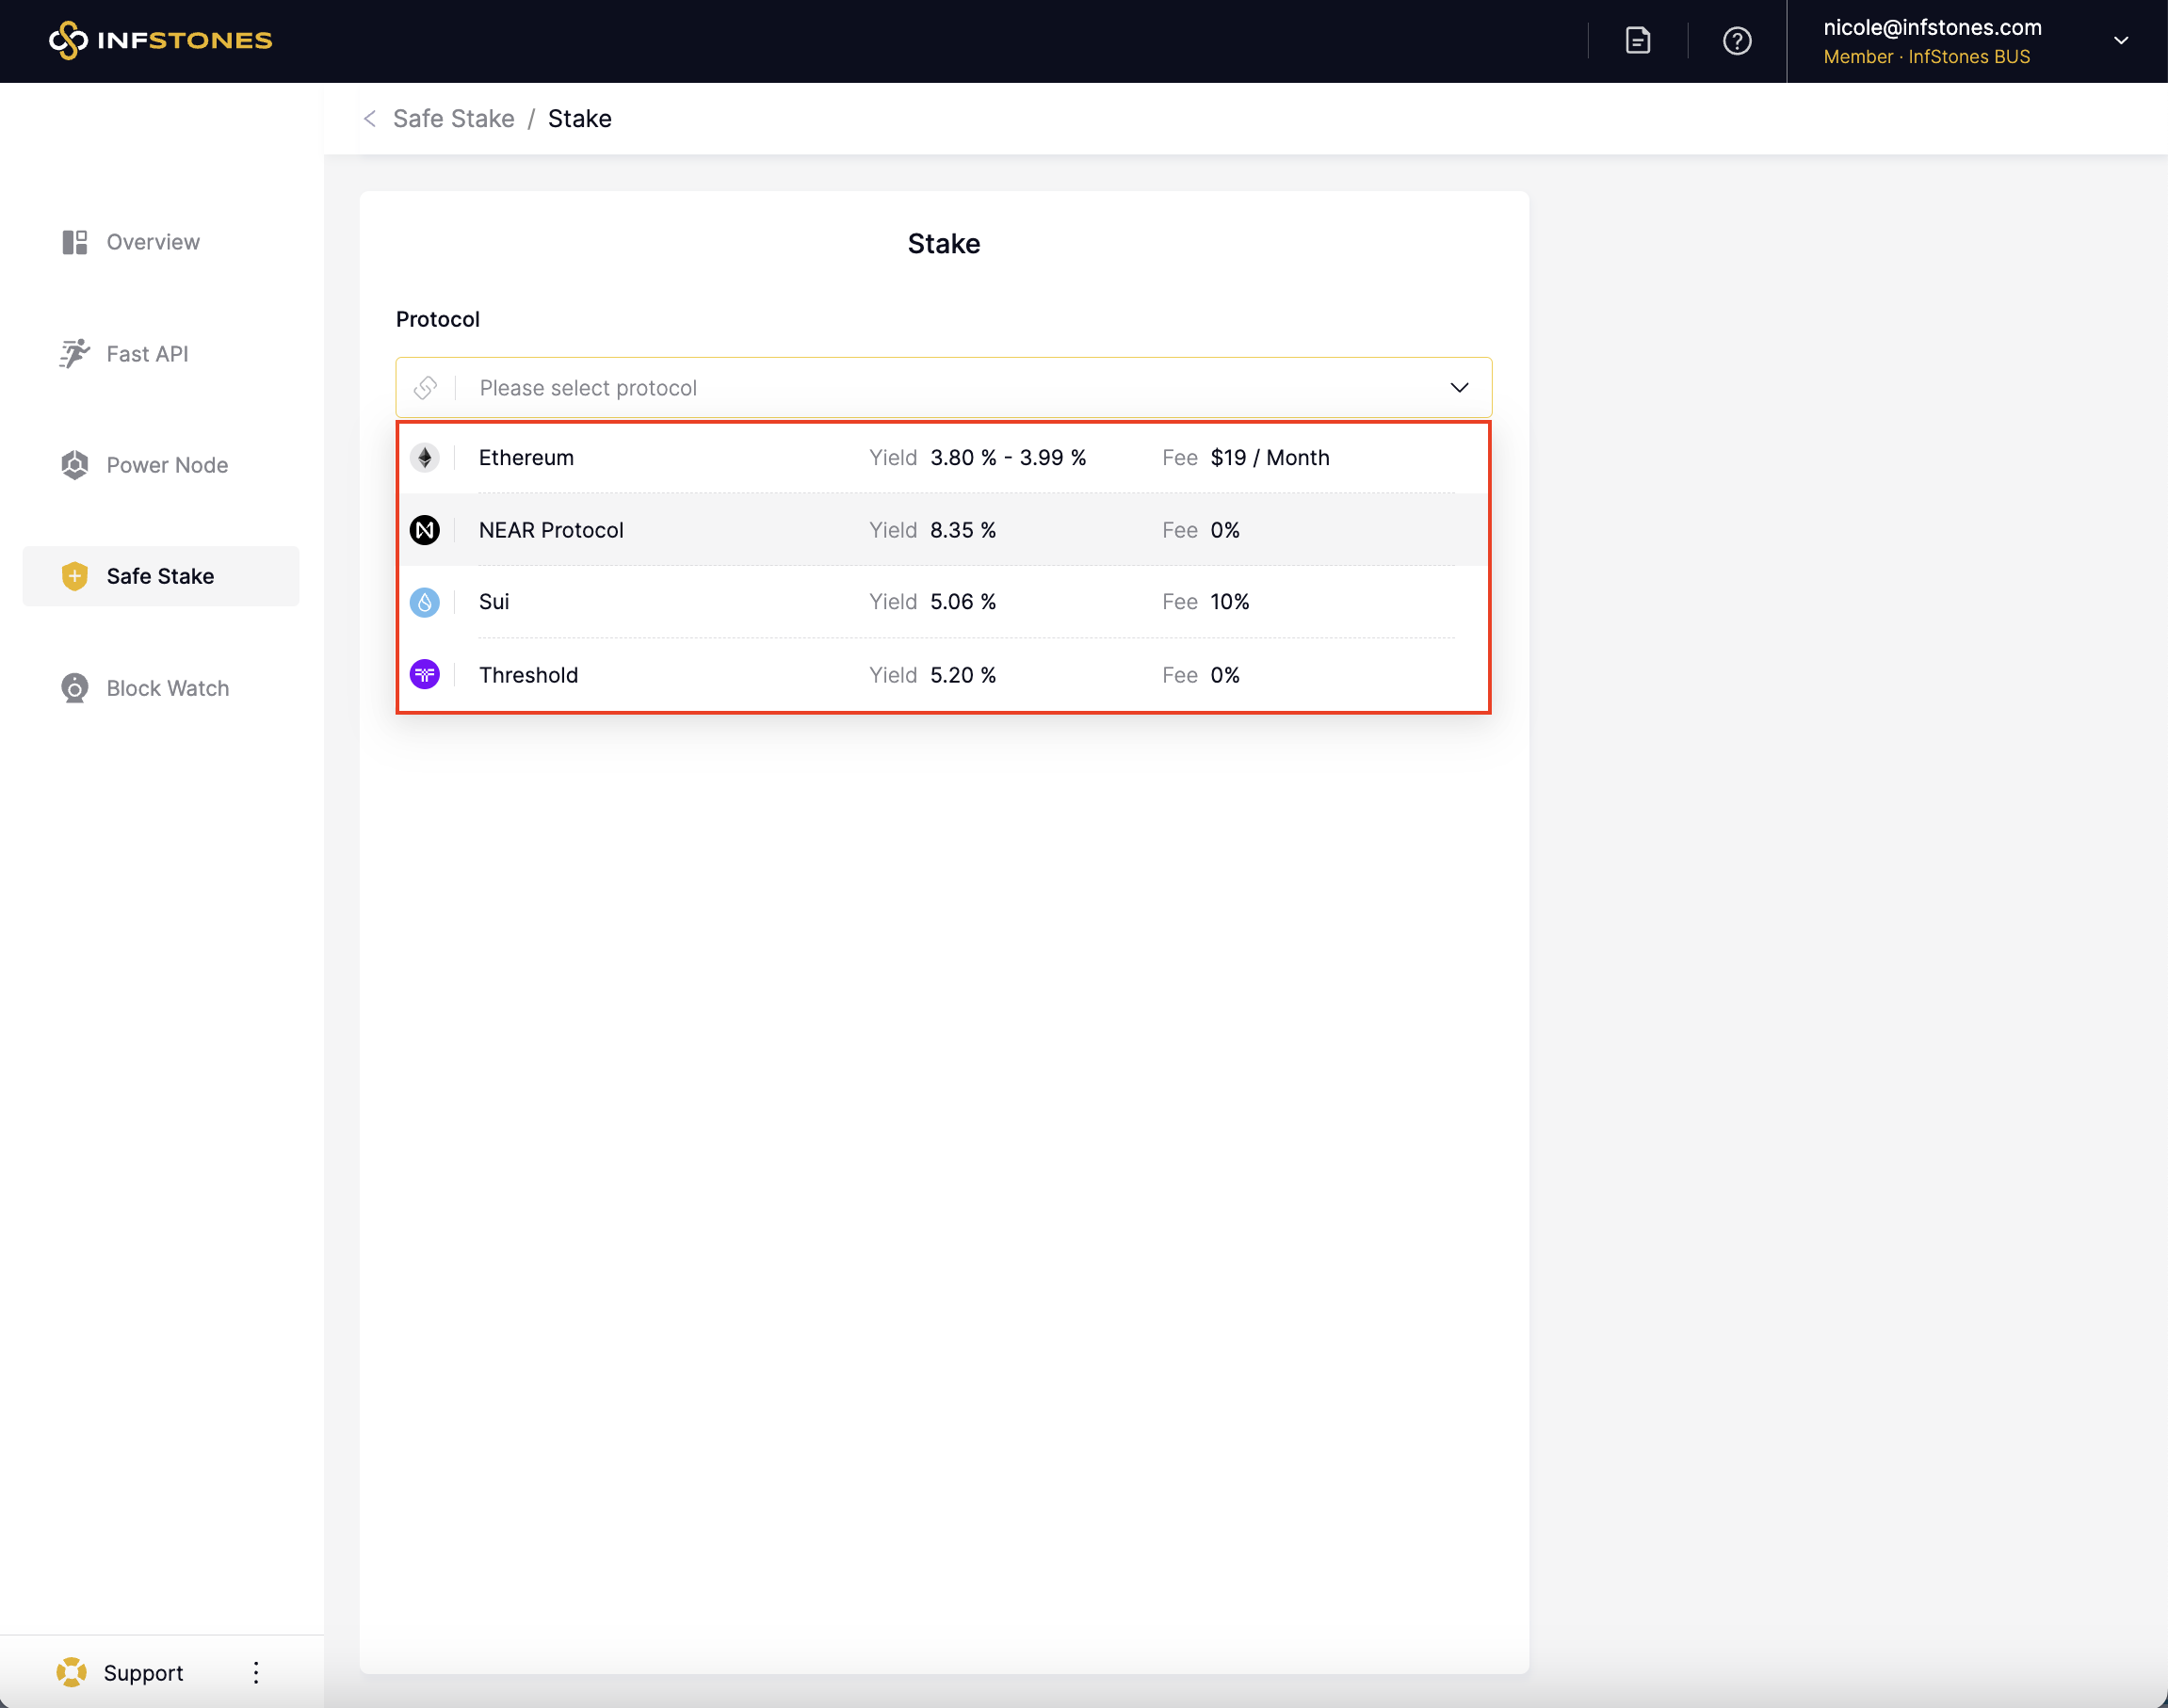The width and height of the screenshot is (2168, 1708).
Task: Collapse the protocol dropdown arrow
Action: (1459, 388)
